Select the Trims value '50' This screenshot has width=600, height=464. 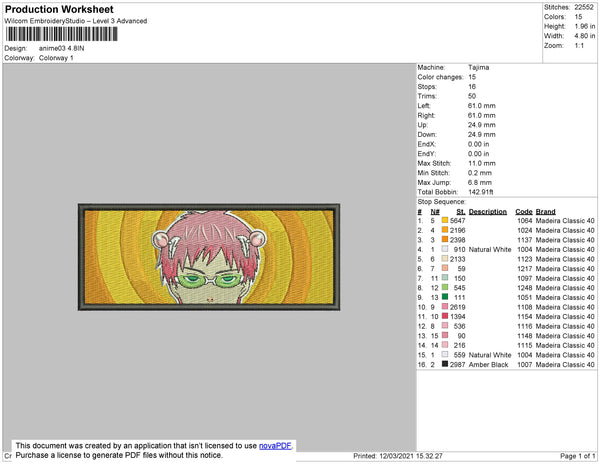[472, 96]
